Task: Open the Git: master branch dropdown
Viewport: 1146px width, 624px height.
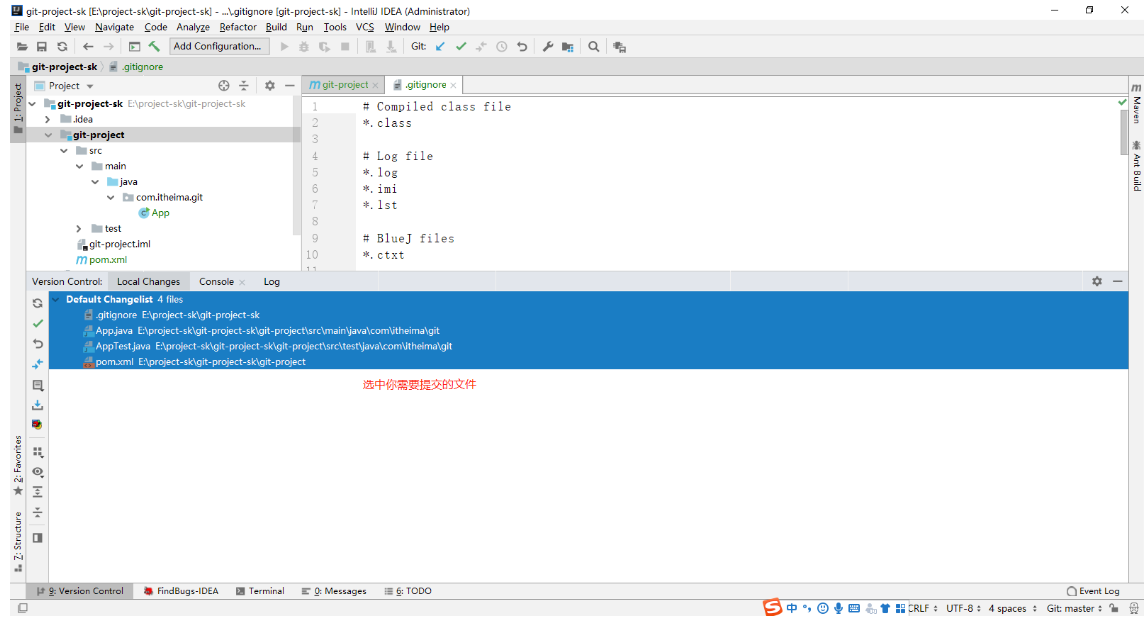Action: click(1074, 608)
